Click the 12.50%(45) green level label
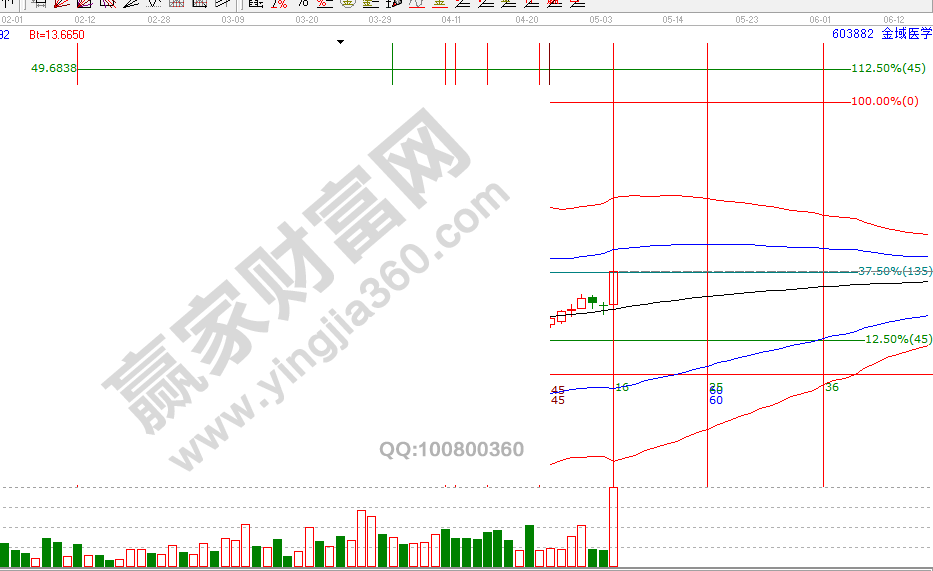The height and width of the screenshot is (571, 933). tap(897, 340)
